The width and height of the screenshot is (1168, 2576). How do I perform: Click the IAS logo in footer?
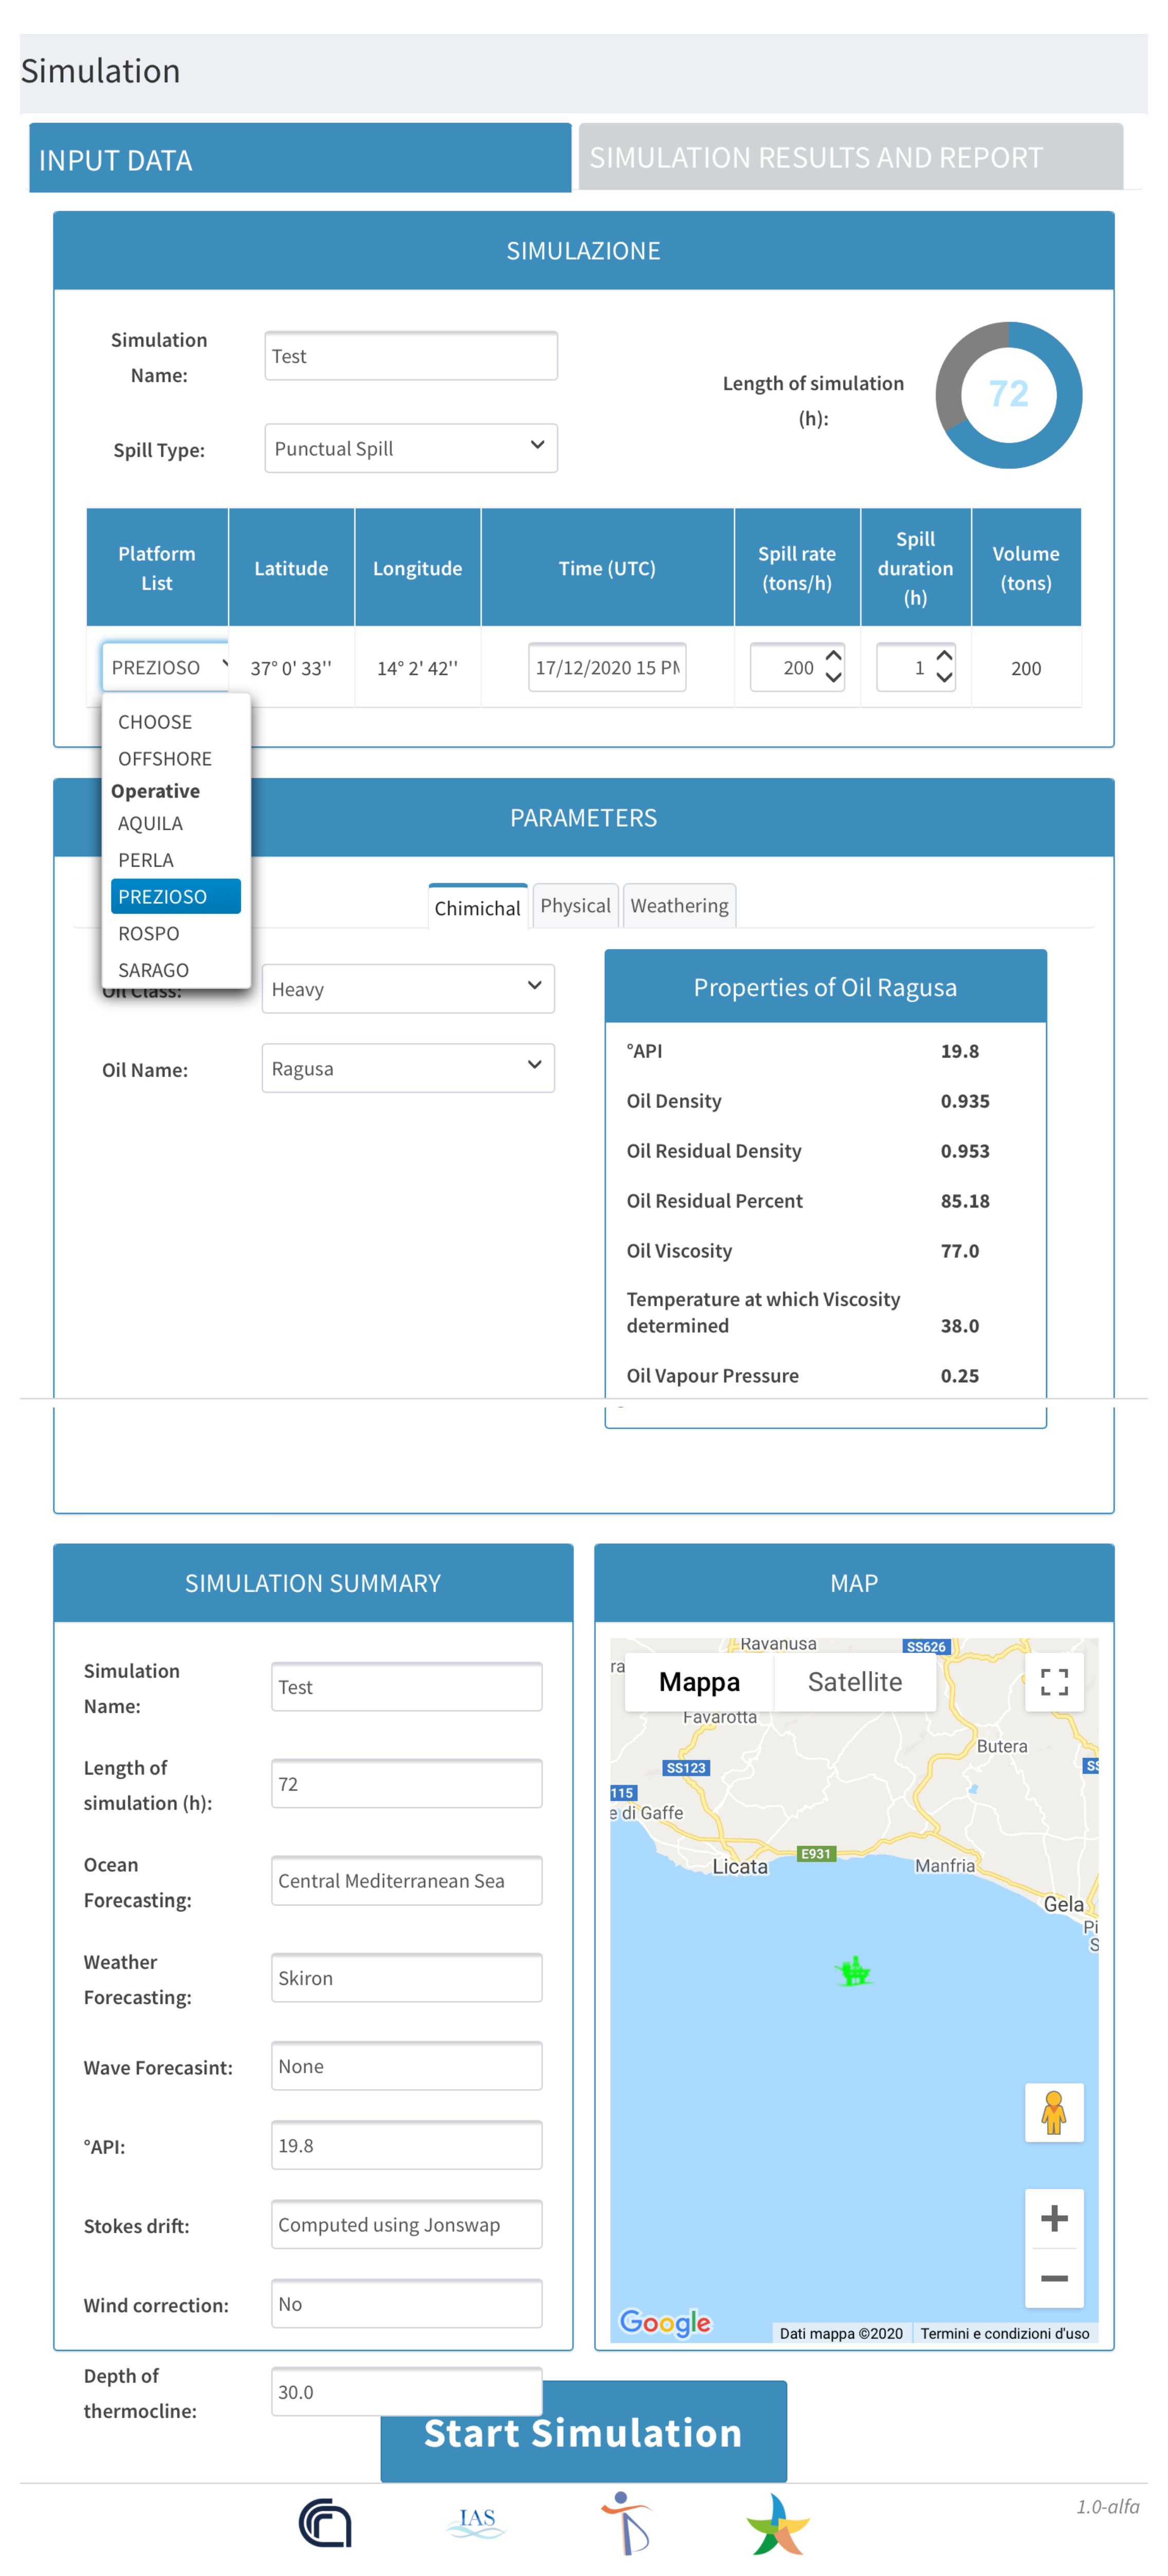[x=476, y=2521]
